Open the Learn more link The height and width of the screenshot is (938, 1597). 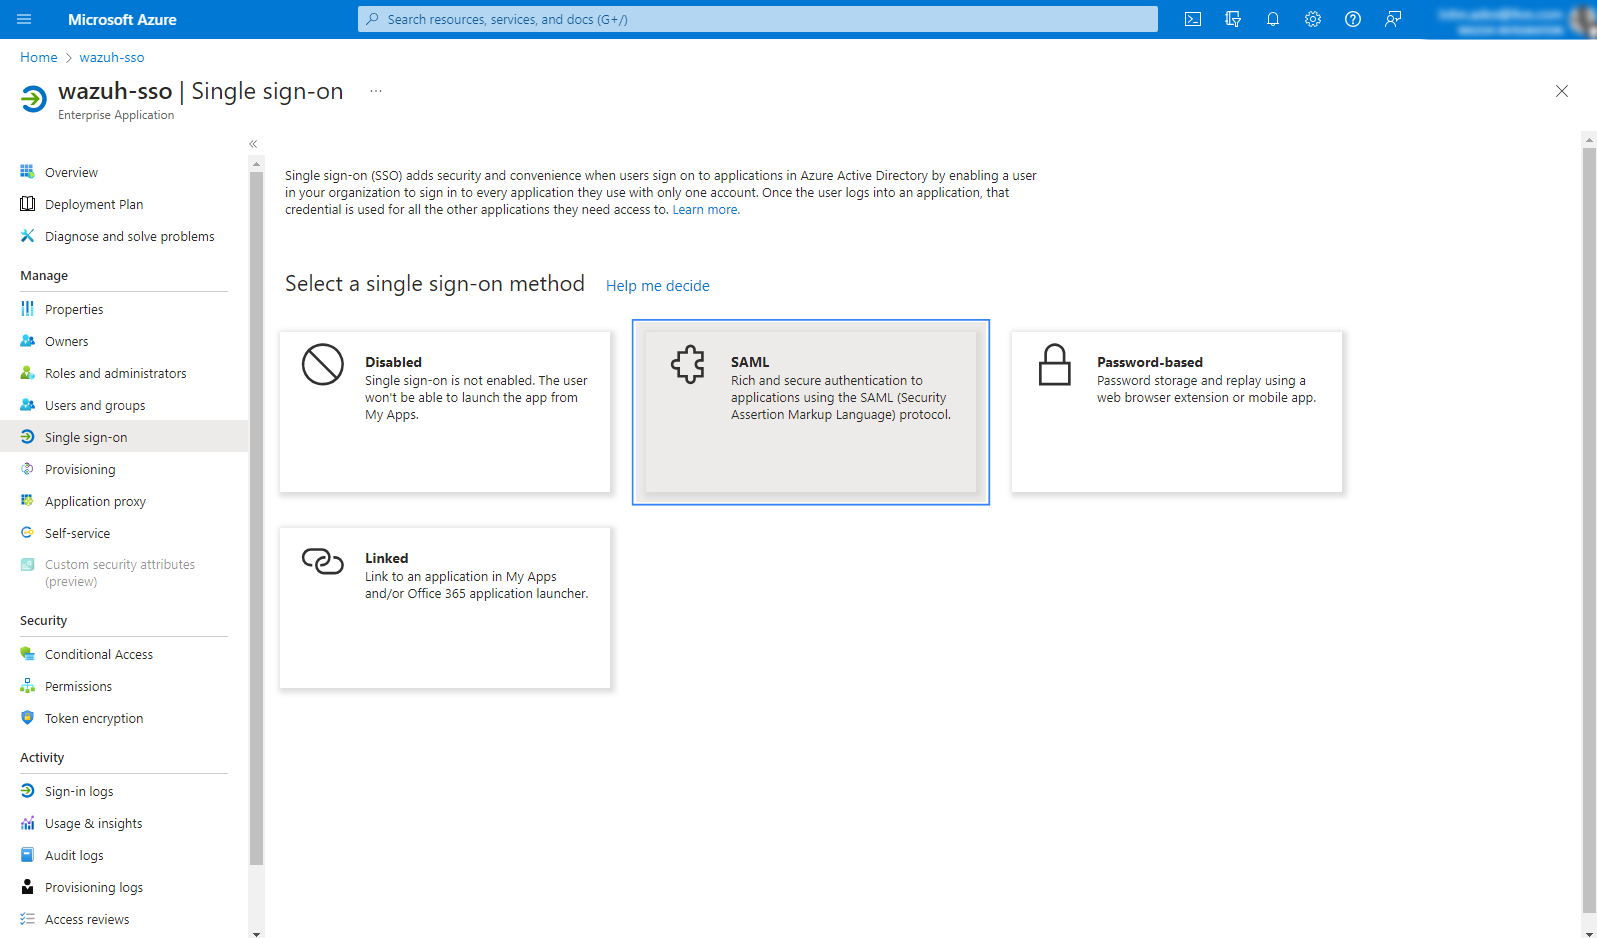click(705, 210)
